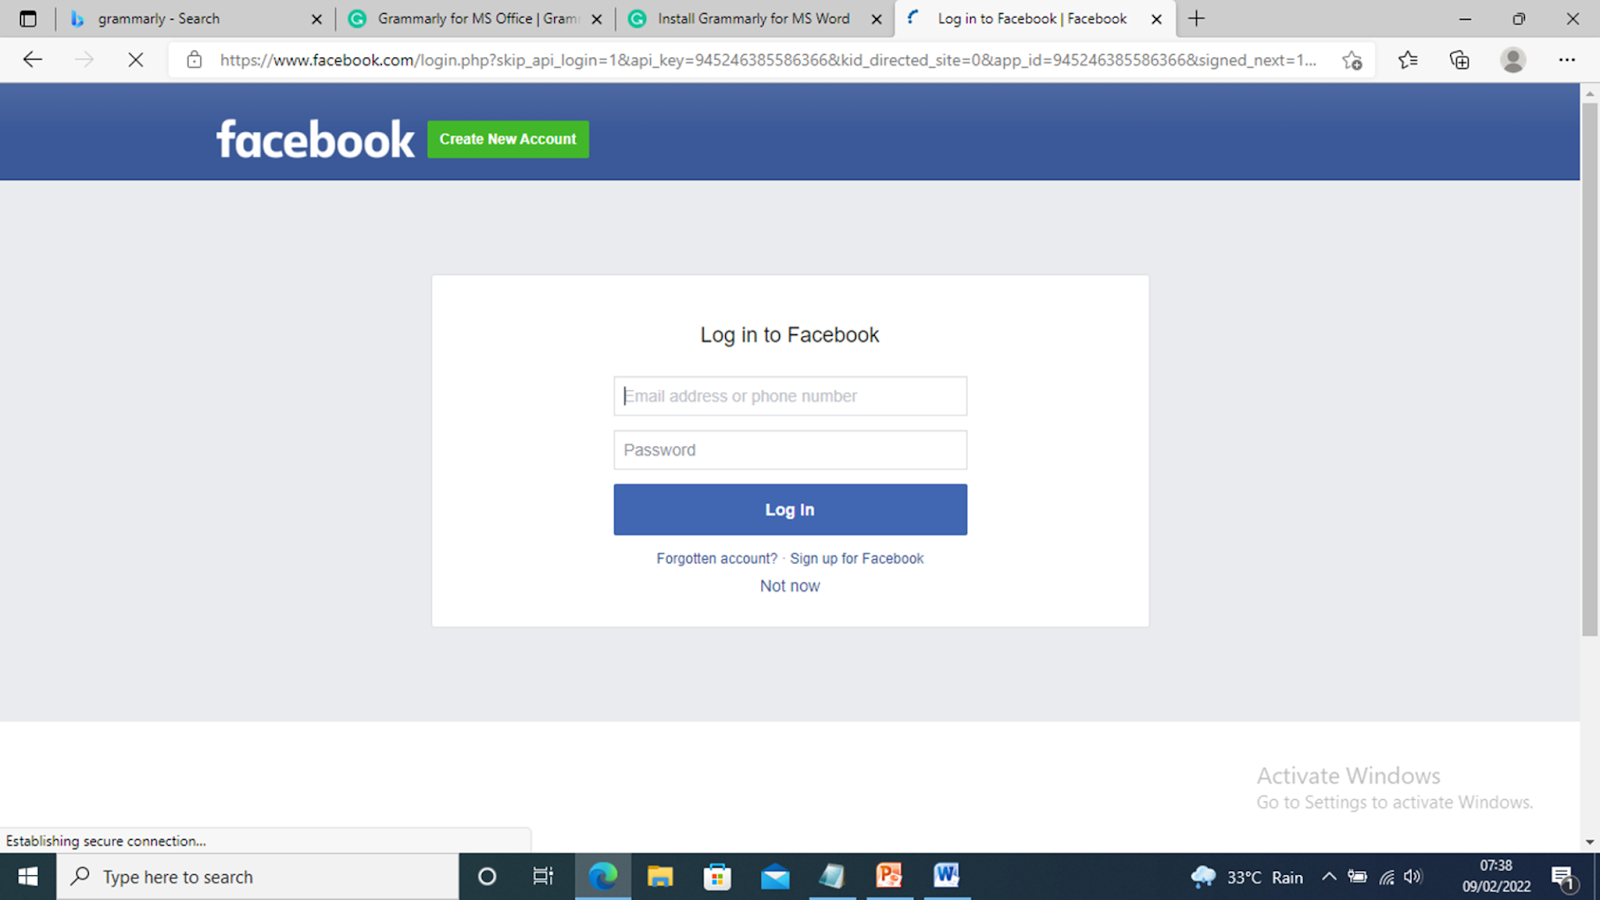This screenshot has width=1600, height=900.
Task: Open the Forgotten account? link
Action: 716,559
